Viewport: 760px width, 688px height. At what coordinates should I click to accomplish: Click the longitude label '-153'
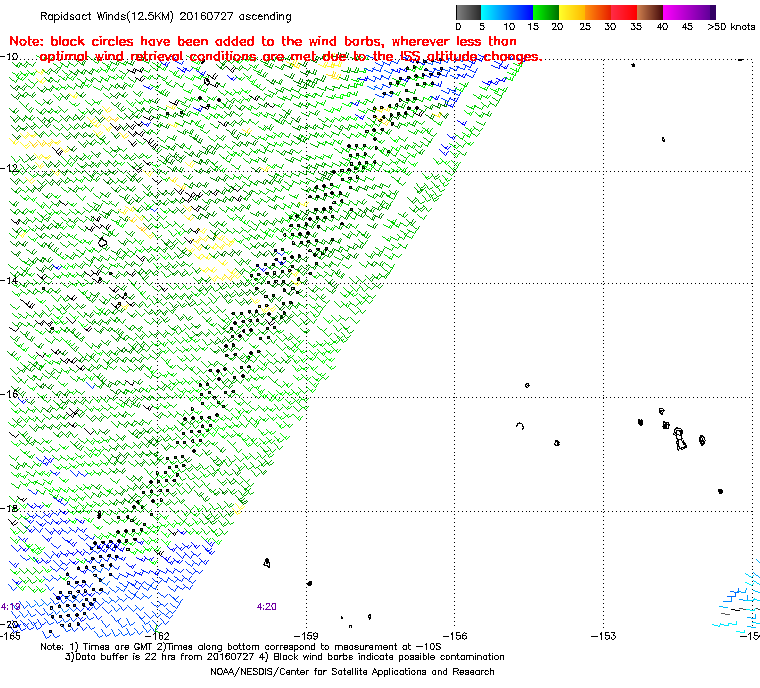click(x=603, y=636)
